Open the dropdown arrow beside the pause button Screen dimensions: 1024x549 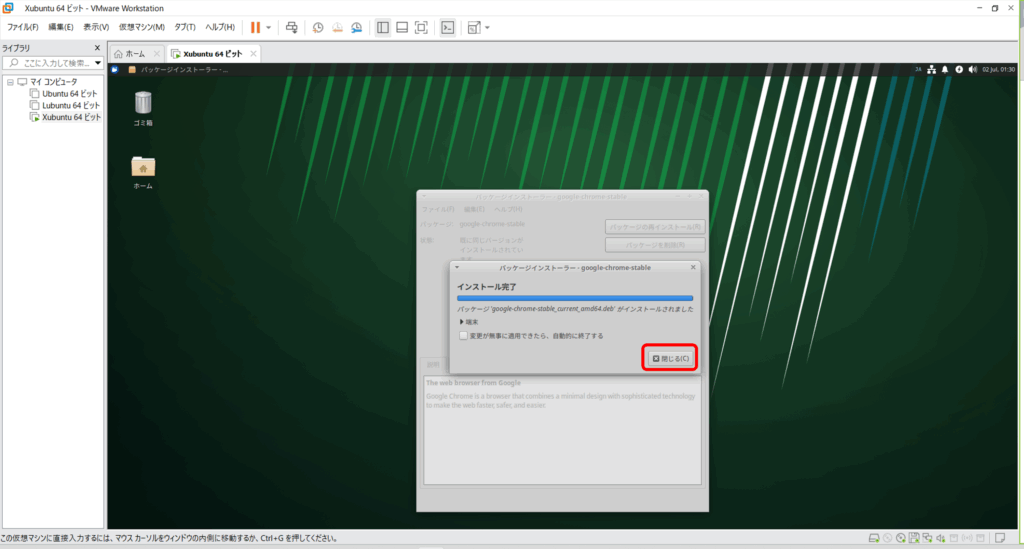click(x=268, y=27)
